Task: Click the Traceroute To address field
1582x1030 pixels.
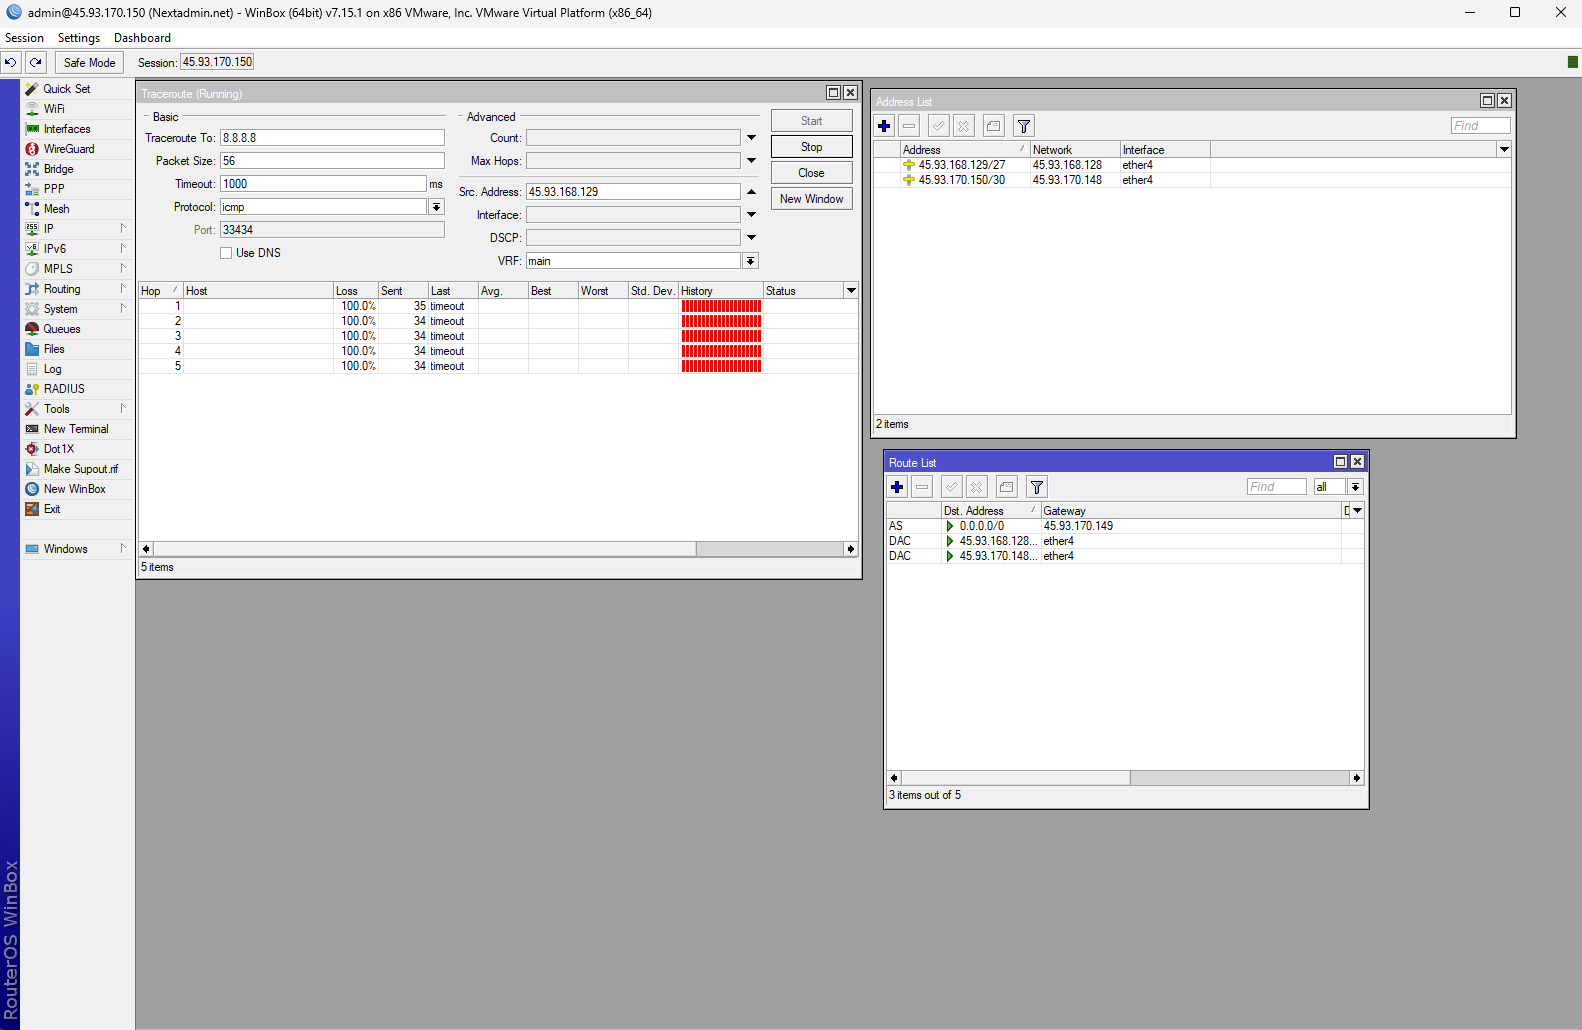Action: 332,138
